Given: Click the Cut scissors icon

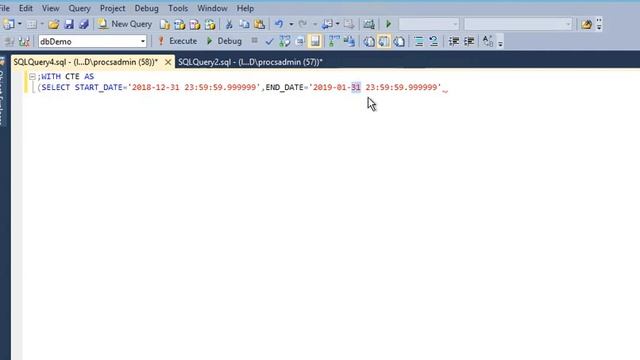Looking at the screenshot, I should tap(229, 24).
